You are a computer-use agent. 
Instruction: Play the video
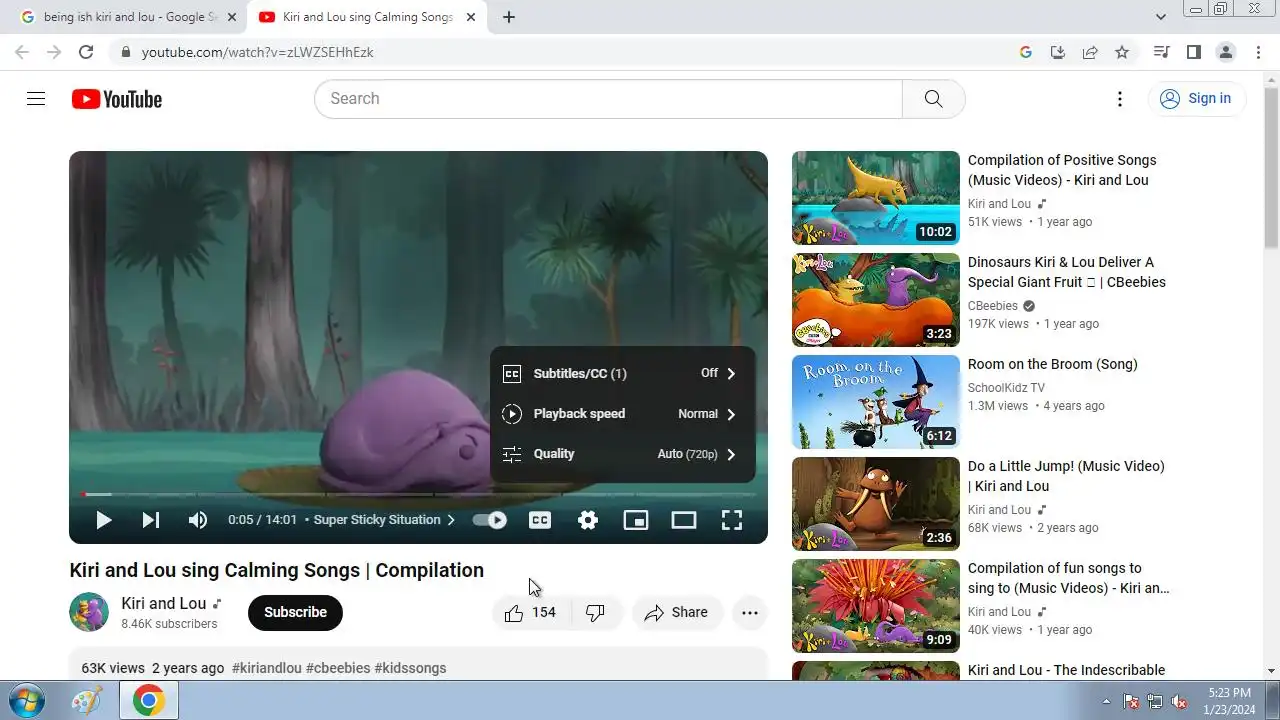(x=103, y=520)
